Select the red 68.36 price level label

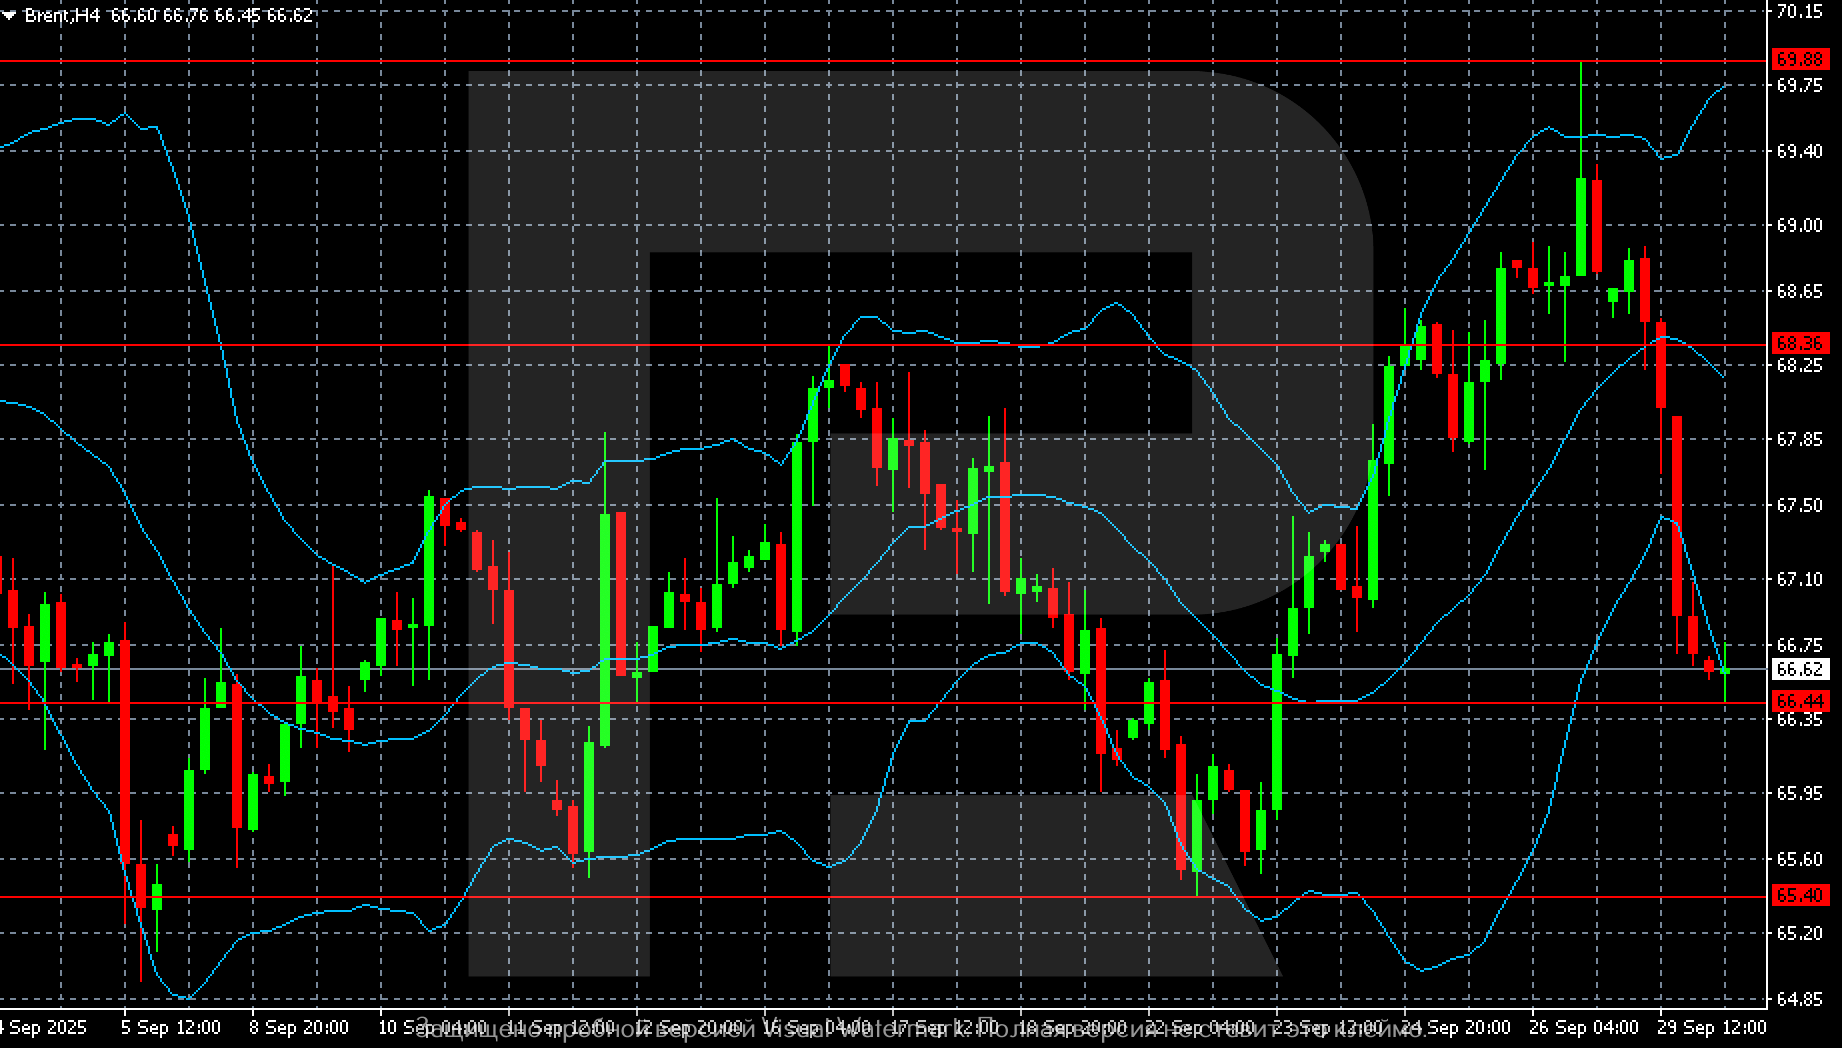1799,343
